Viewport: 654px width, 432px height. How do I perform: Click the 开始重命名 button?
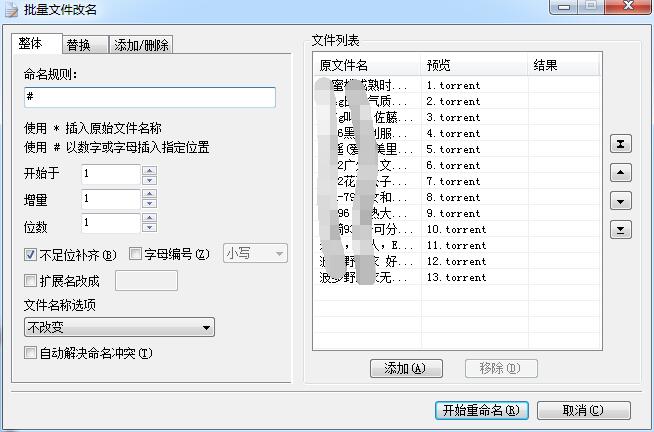point(481,410)
